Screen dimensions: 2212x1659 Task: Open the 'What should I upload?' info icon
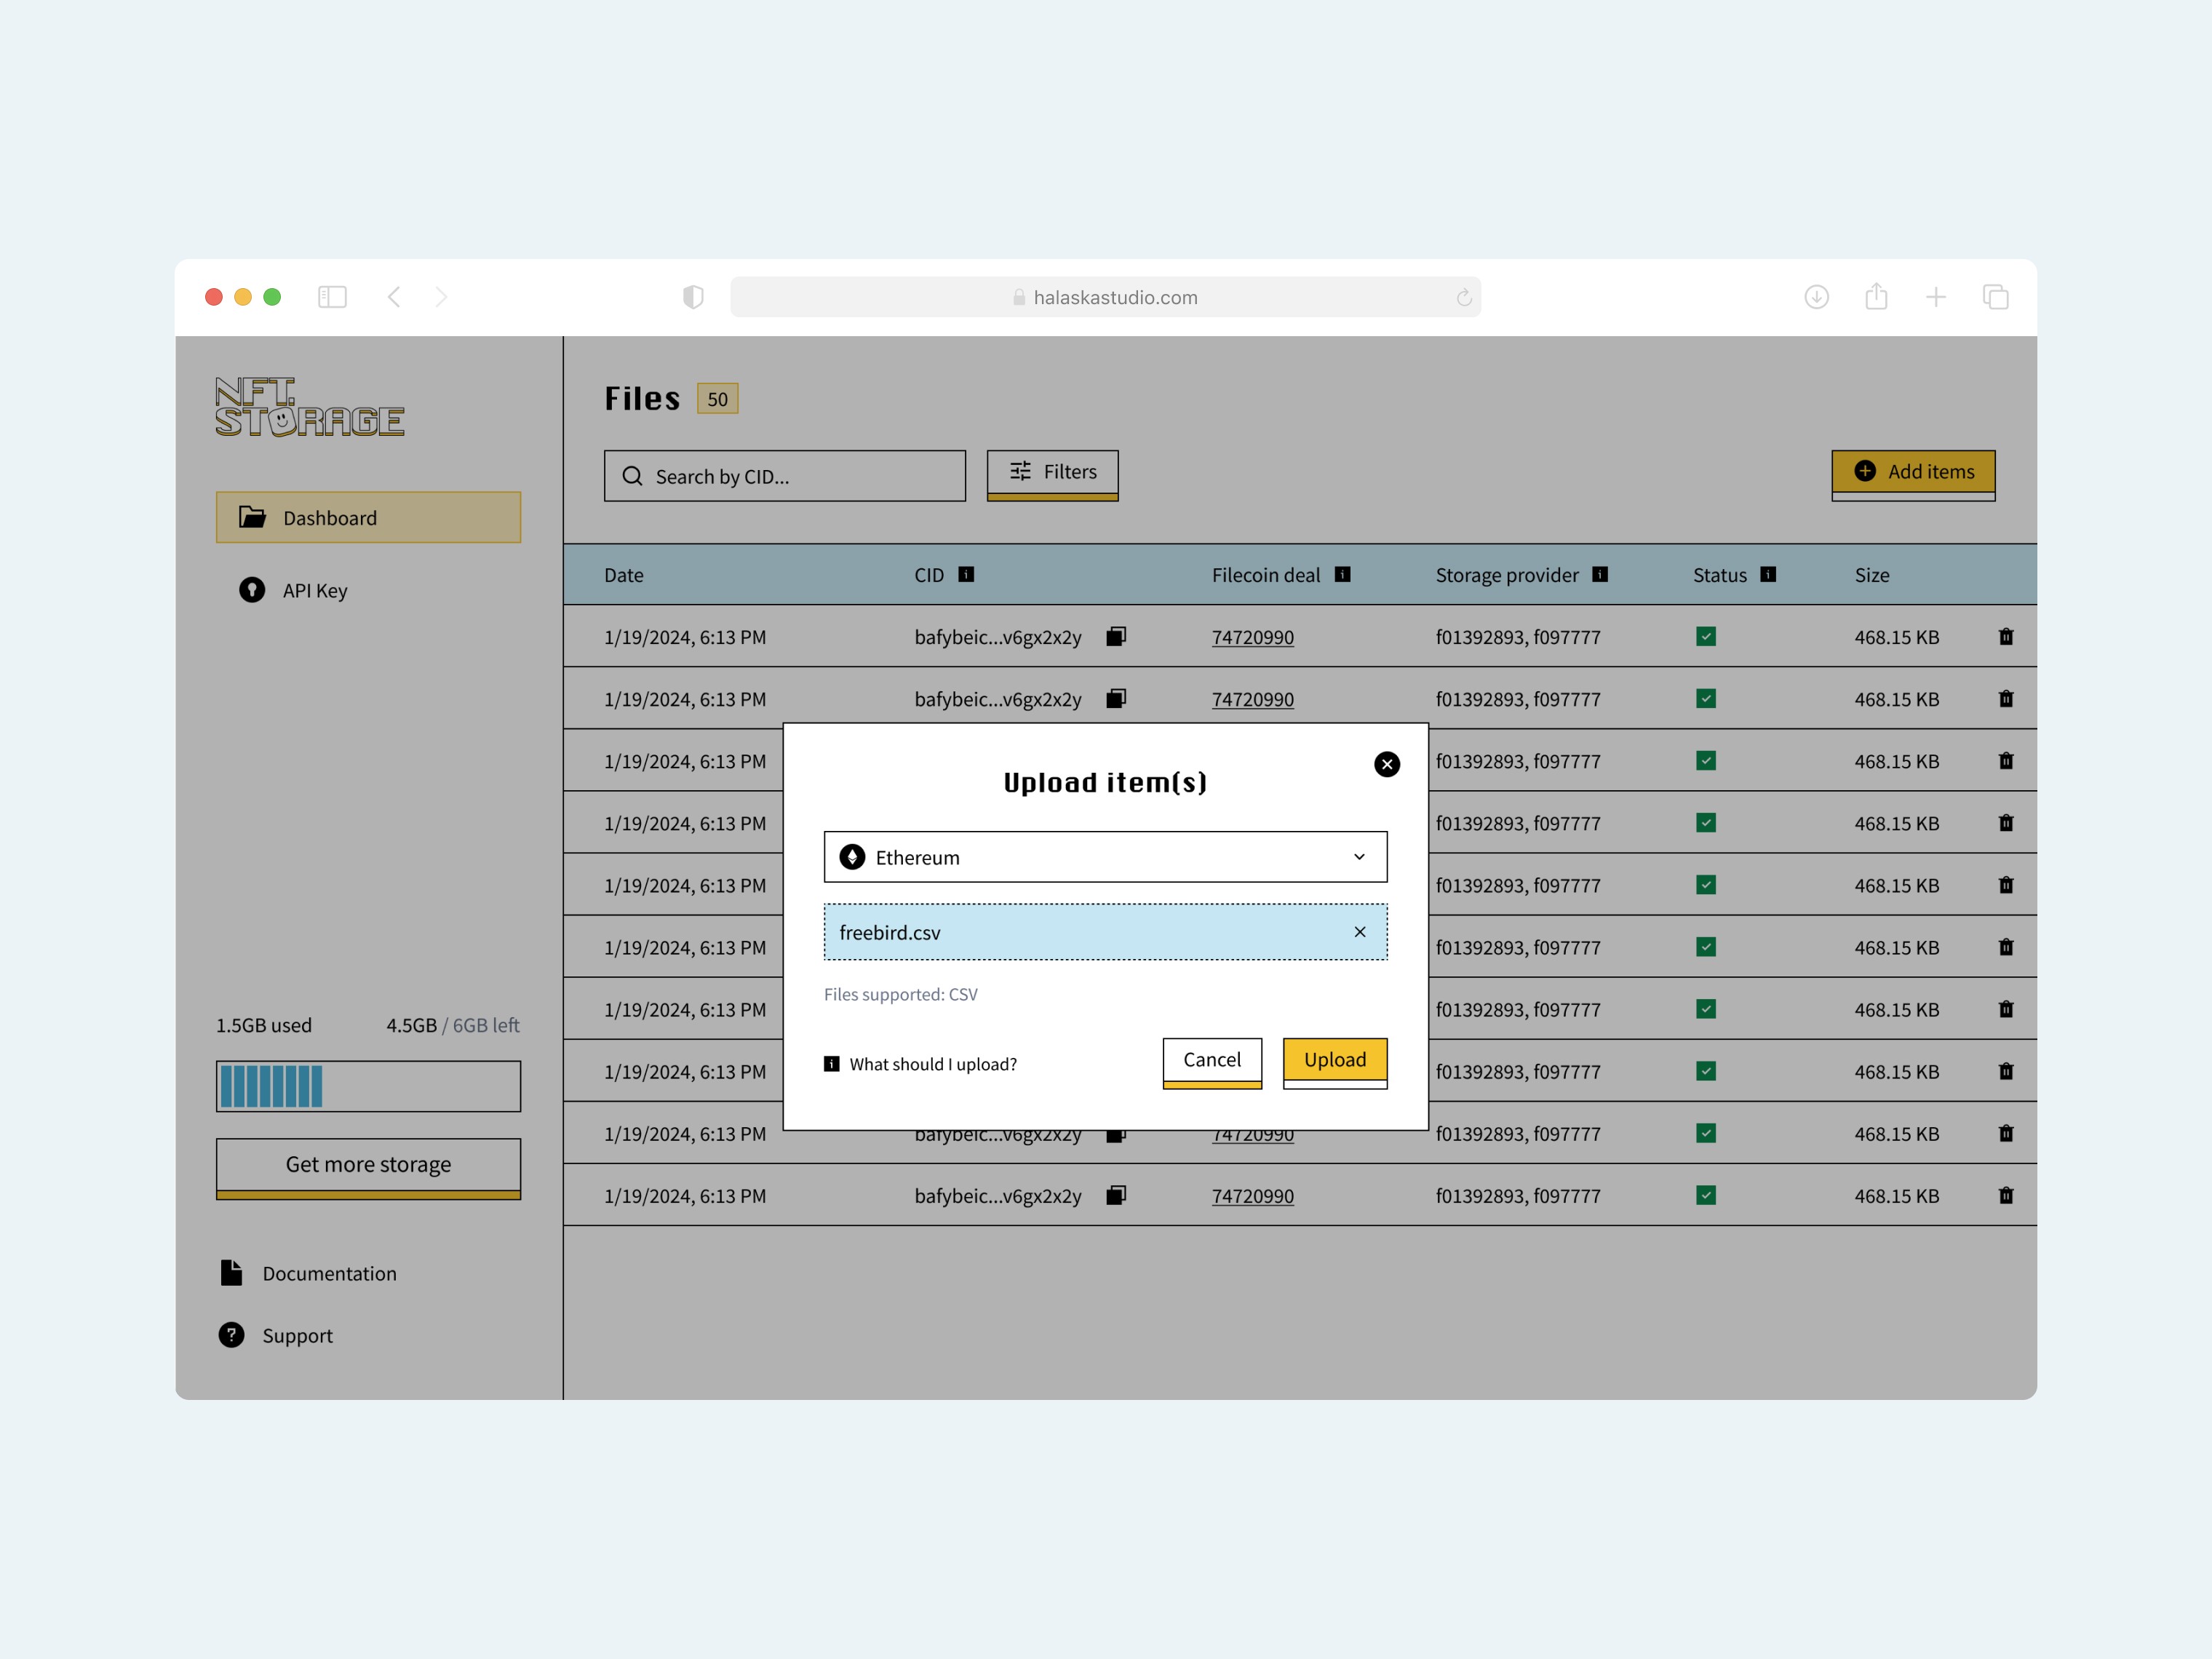pyautogui.click(x=831, y=1063)
